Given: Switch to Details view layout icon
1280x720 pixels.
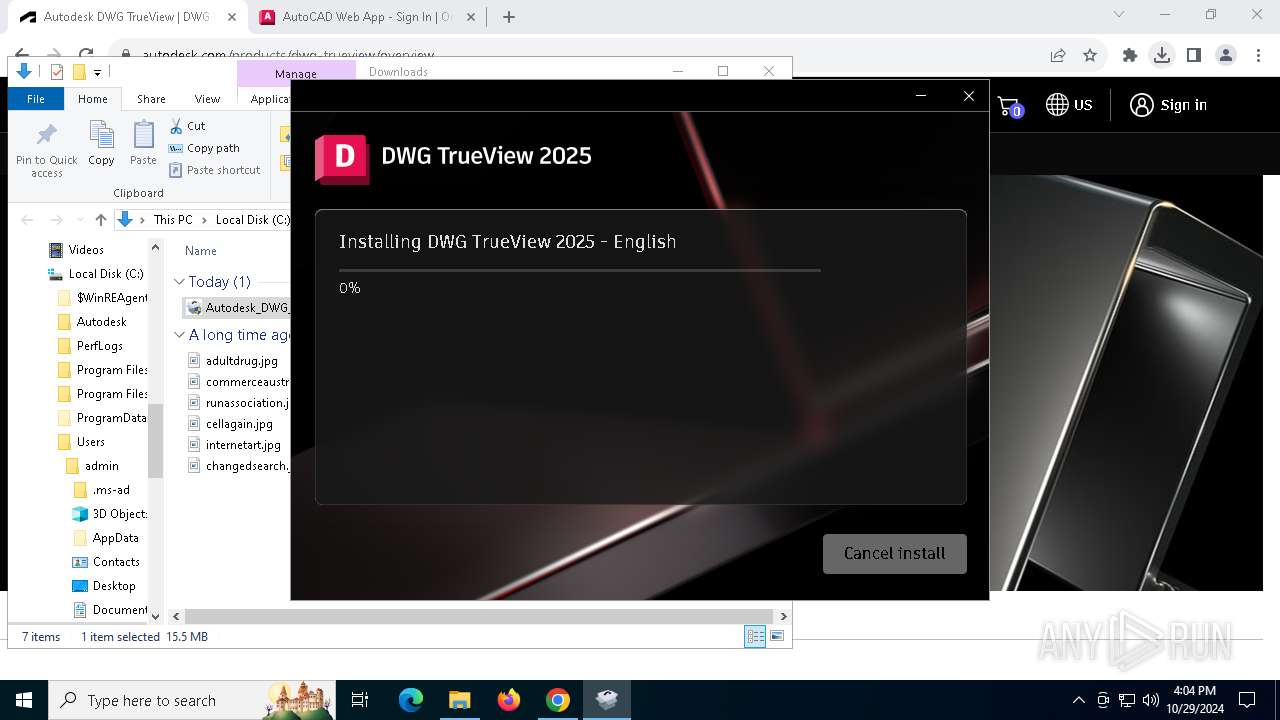Looking at the screenshot, I should pos(755,636).
